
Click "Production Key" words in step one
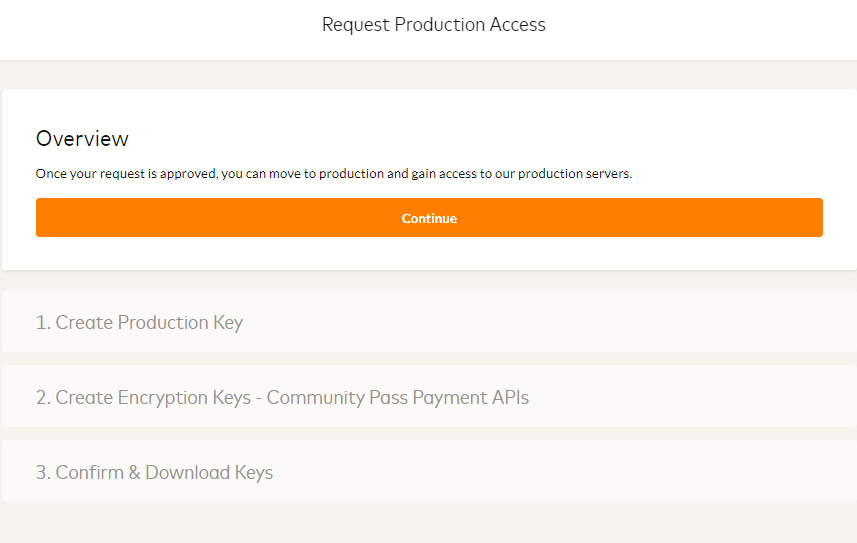click(180, 323)
